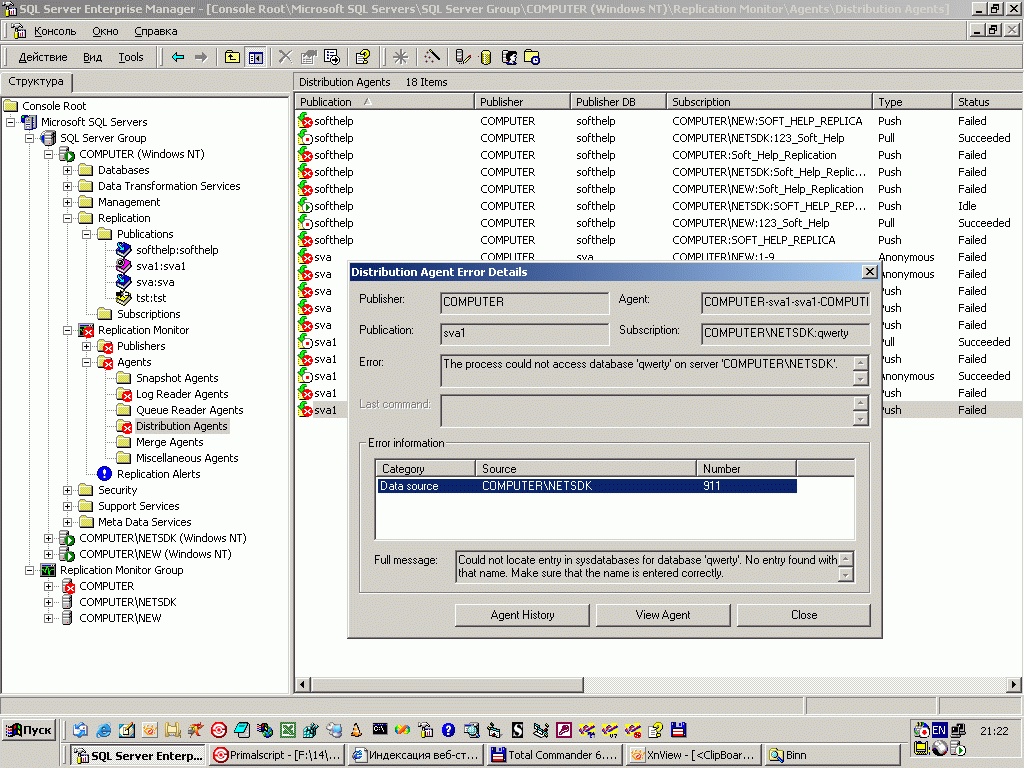Collapse the Microsoft SQL Servers node
The image size is (1024, 768).
point(10,122)
